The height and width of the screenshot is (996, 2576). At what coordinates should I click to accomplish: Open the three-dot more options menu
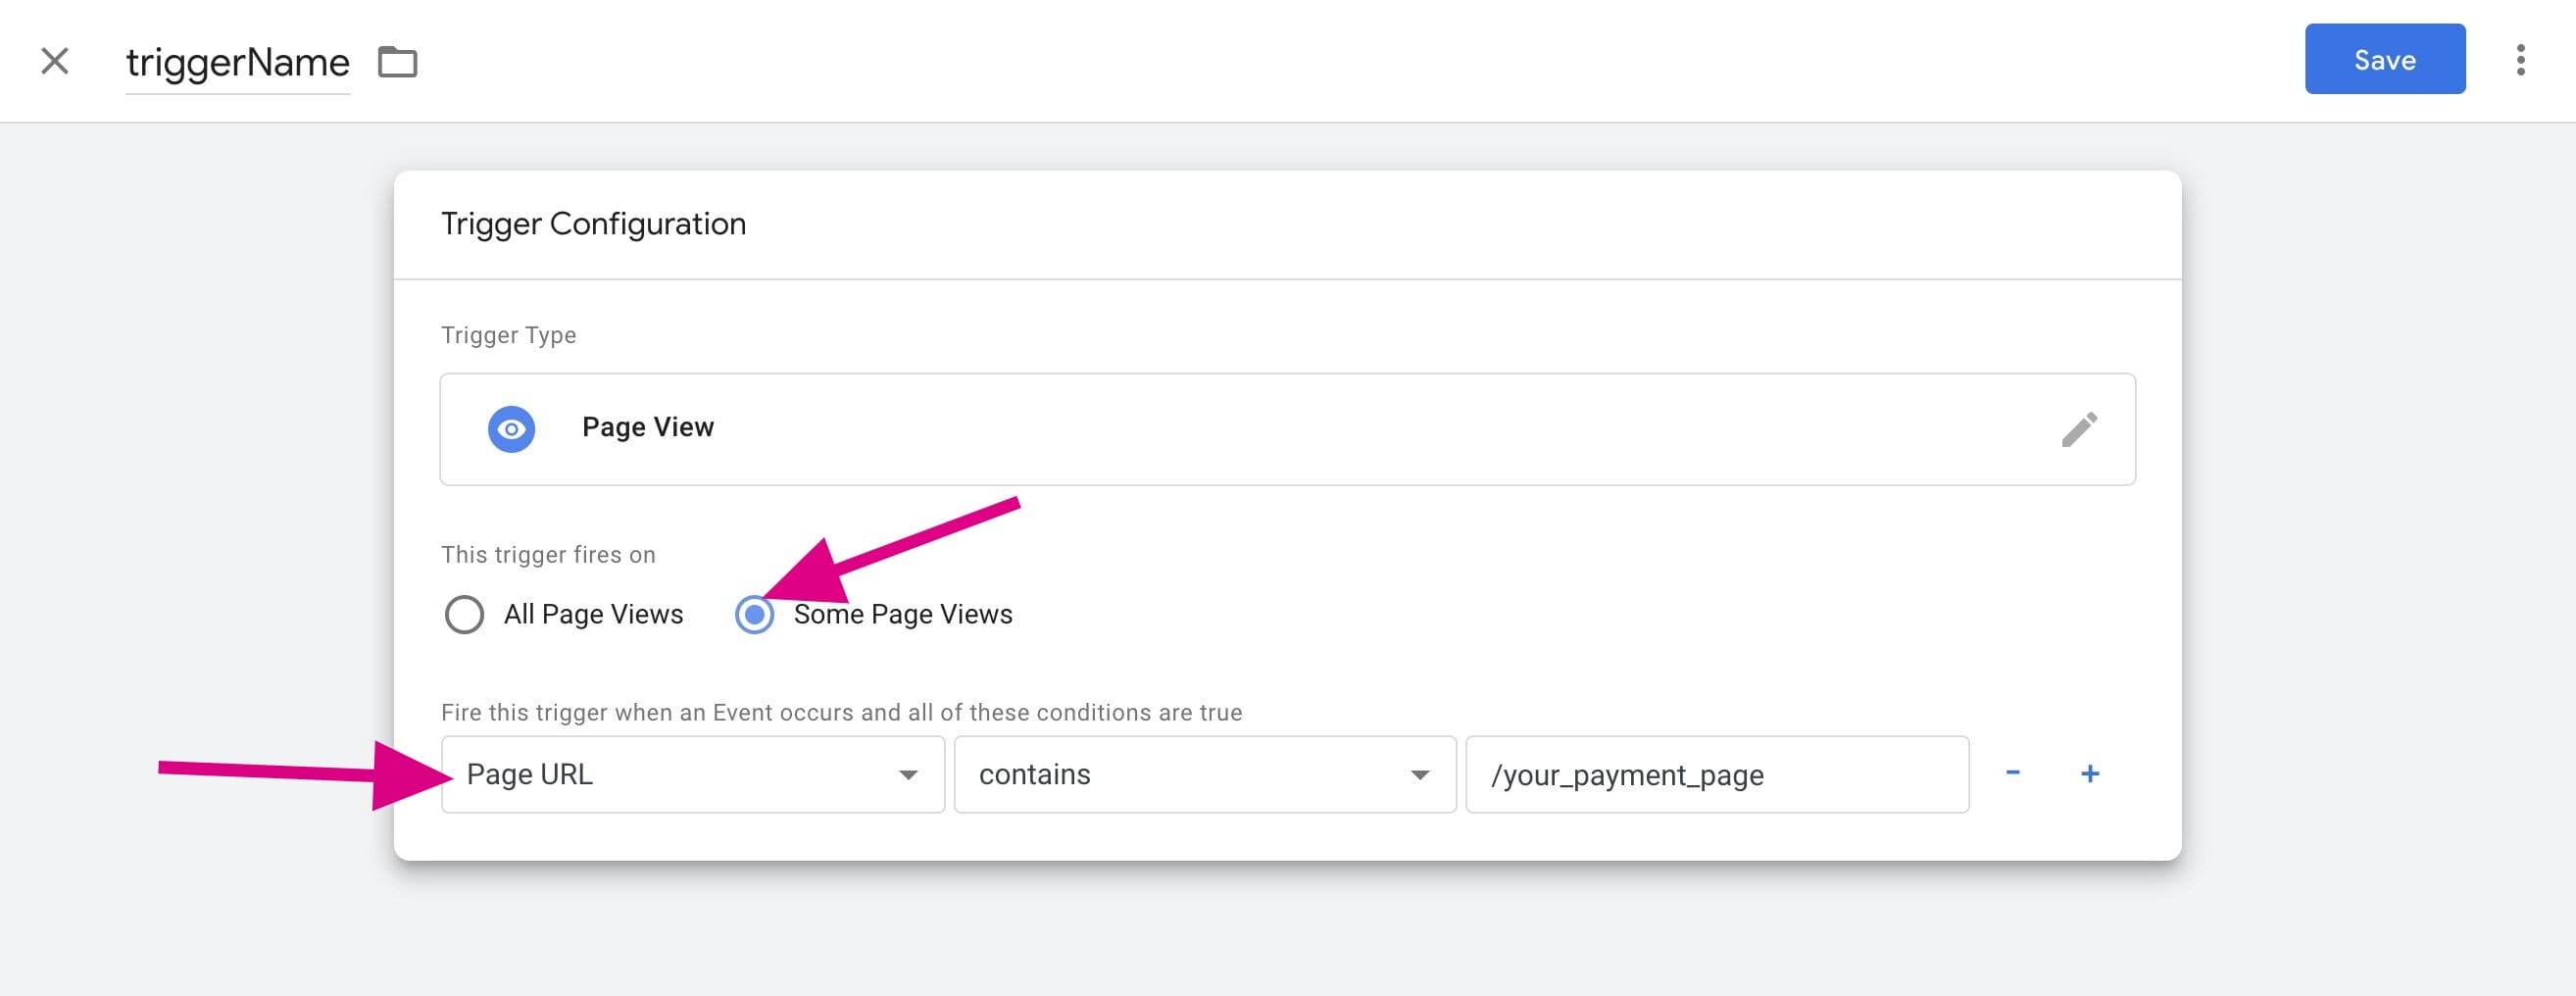pos(2520,60)
